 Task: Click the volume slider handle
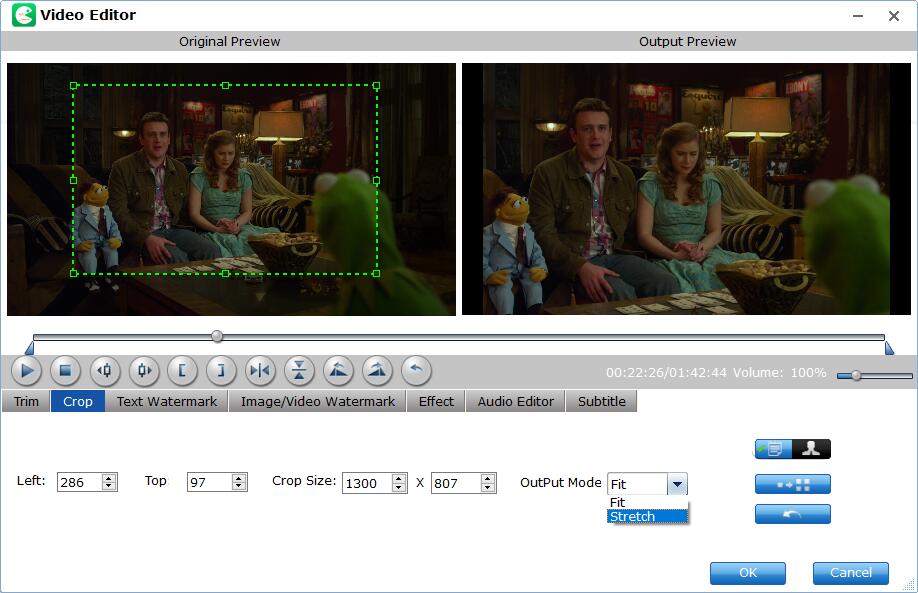856,375
